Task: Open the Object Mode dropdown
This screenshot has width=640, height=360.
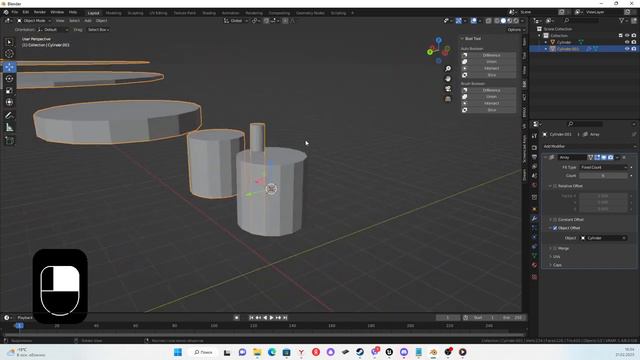Action: click(x=34, y=20)
